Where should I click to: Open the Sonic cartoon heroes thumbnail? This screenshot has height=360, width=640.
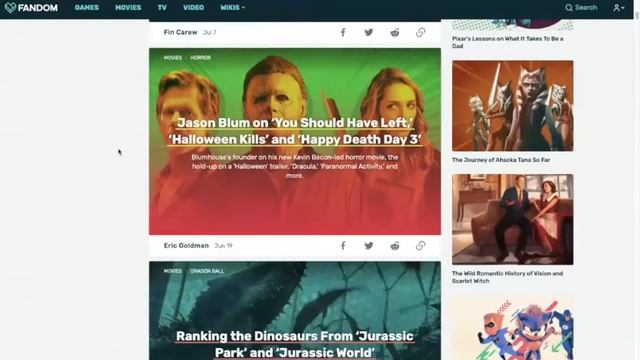point(513,329)
